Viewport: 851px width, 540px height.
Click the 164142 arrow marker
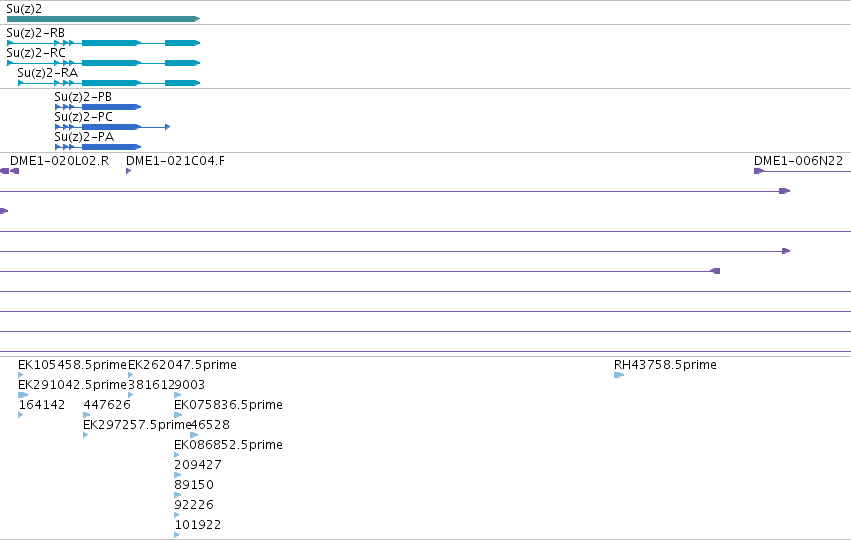[21, 415]
